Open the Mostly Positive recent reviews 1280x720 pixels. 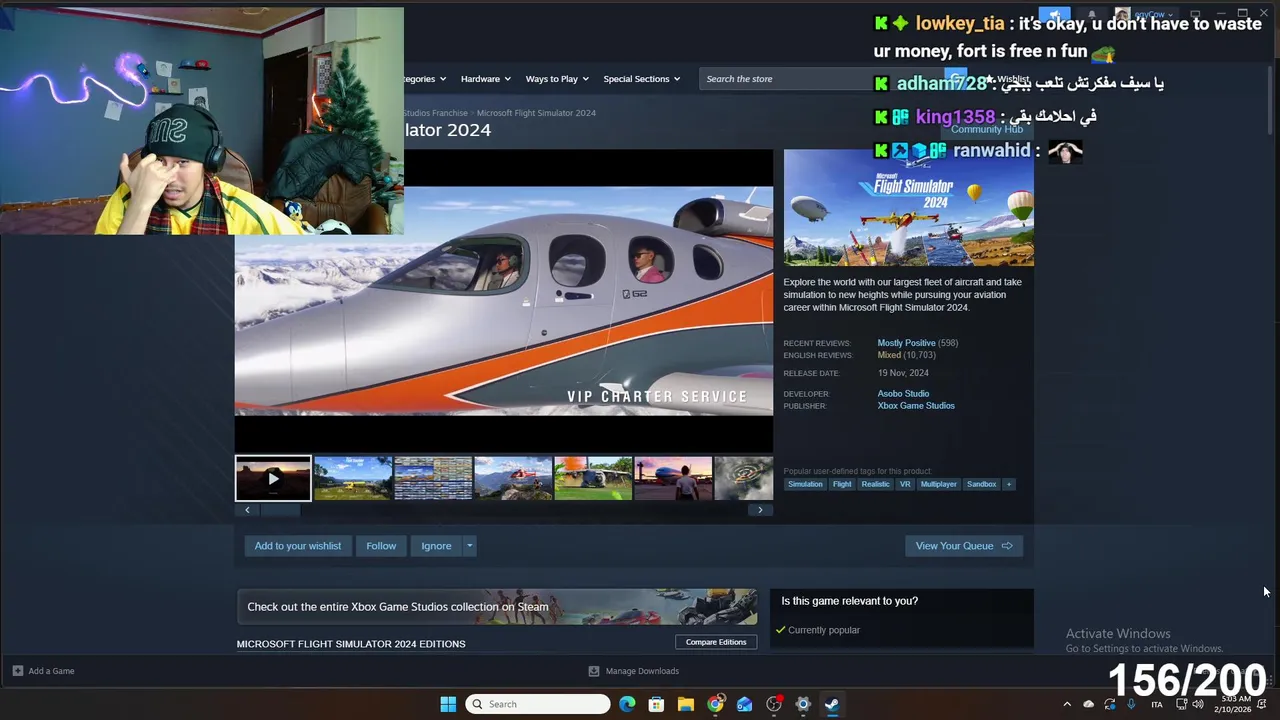[x=906, y=343]
